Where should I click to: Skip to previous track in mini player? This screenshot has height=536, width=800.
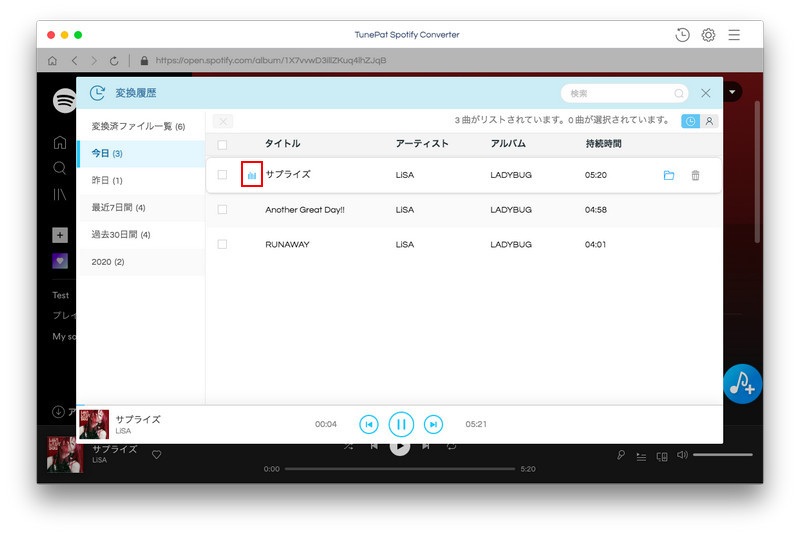[x=369, y=424]
